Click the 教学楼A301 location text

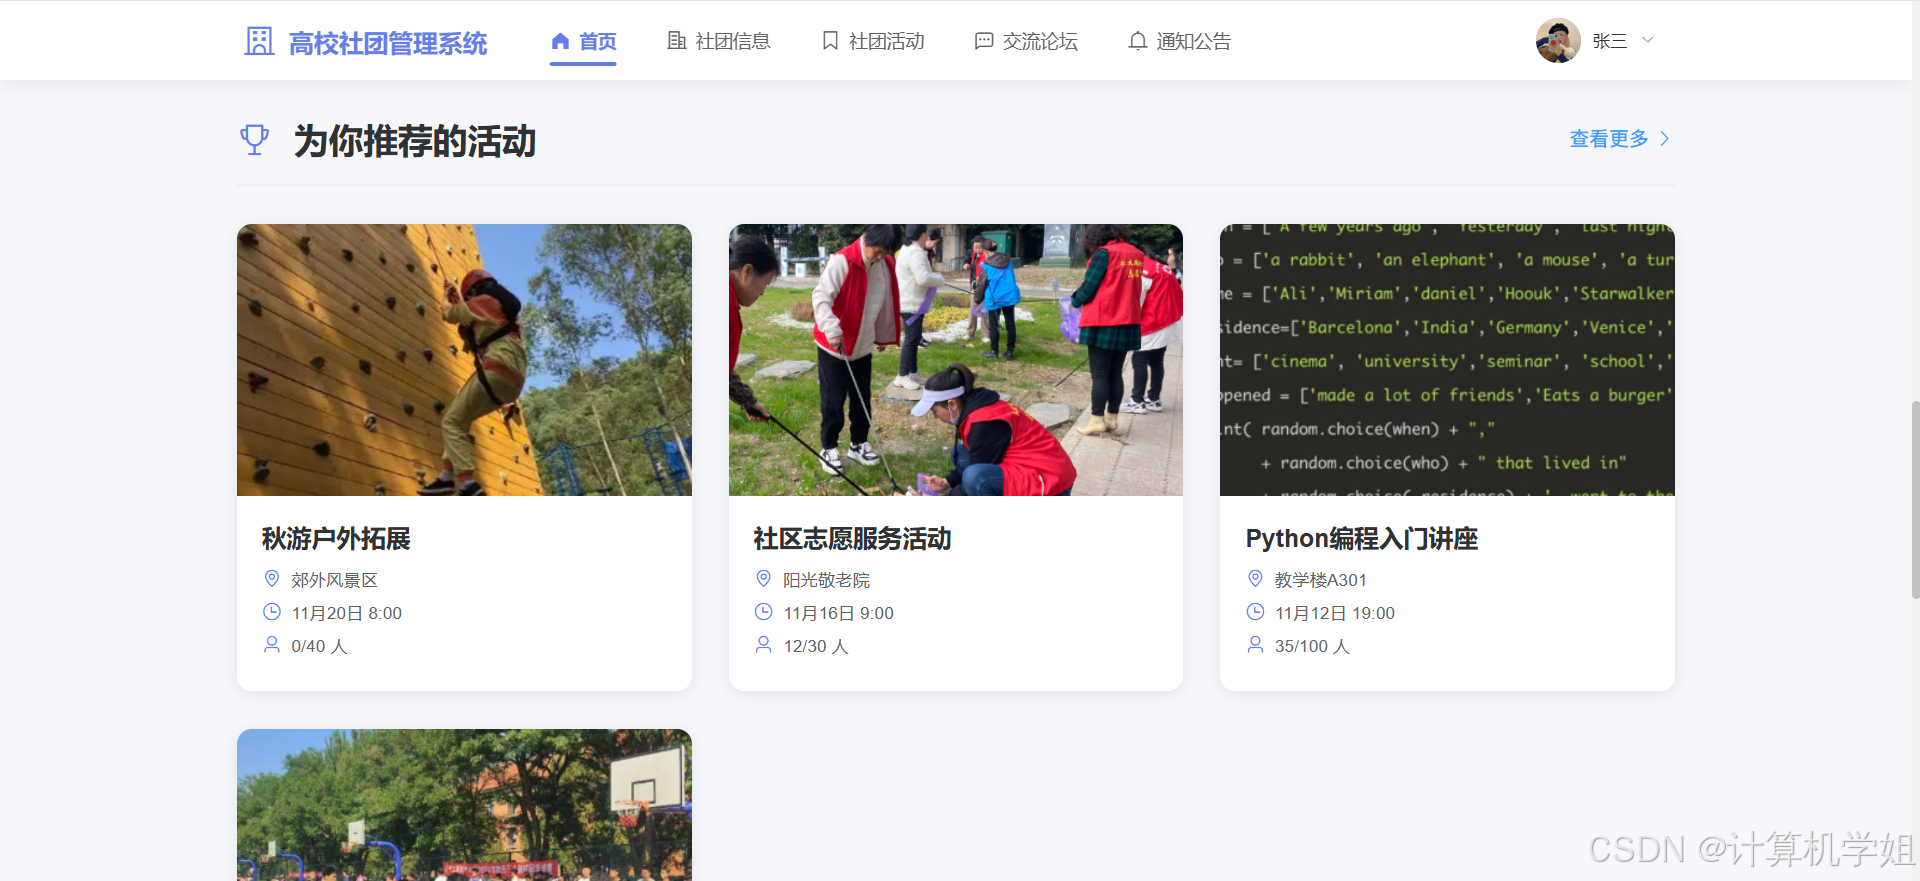[x=1321, y=580]
